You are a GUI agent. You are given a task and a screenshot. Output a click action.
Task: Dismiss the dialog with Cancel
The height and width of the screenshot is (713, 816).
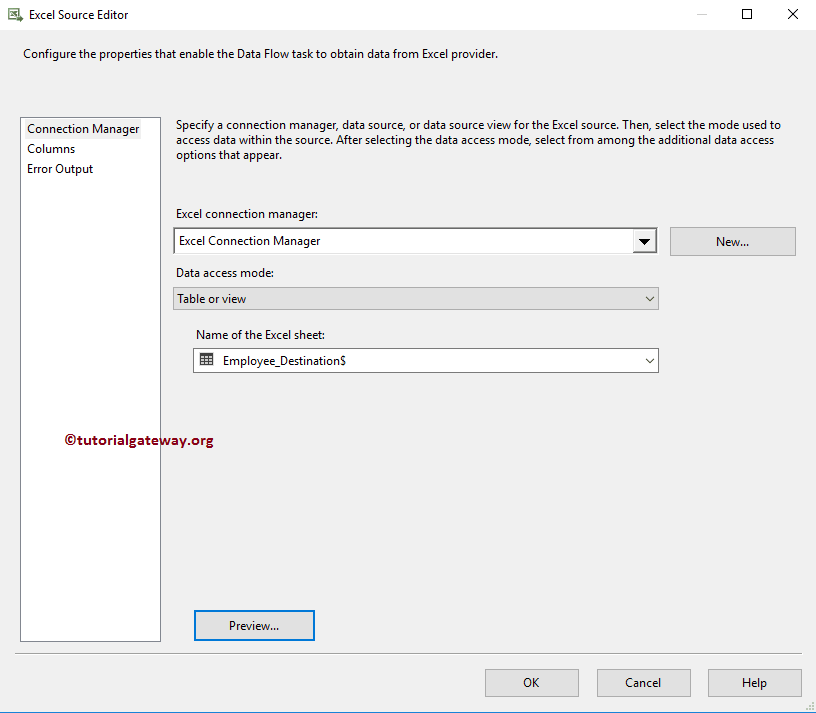pos(643,682)
